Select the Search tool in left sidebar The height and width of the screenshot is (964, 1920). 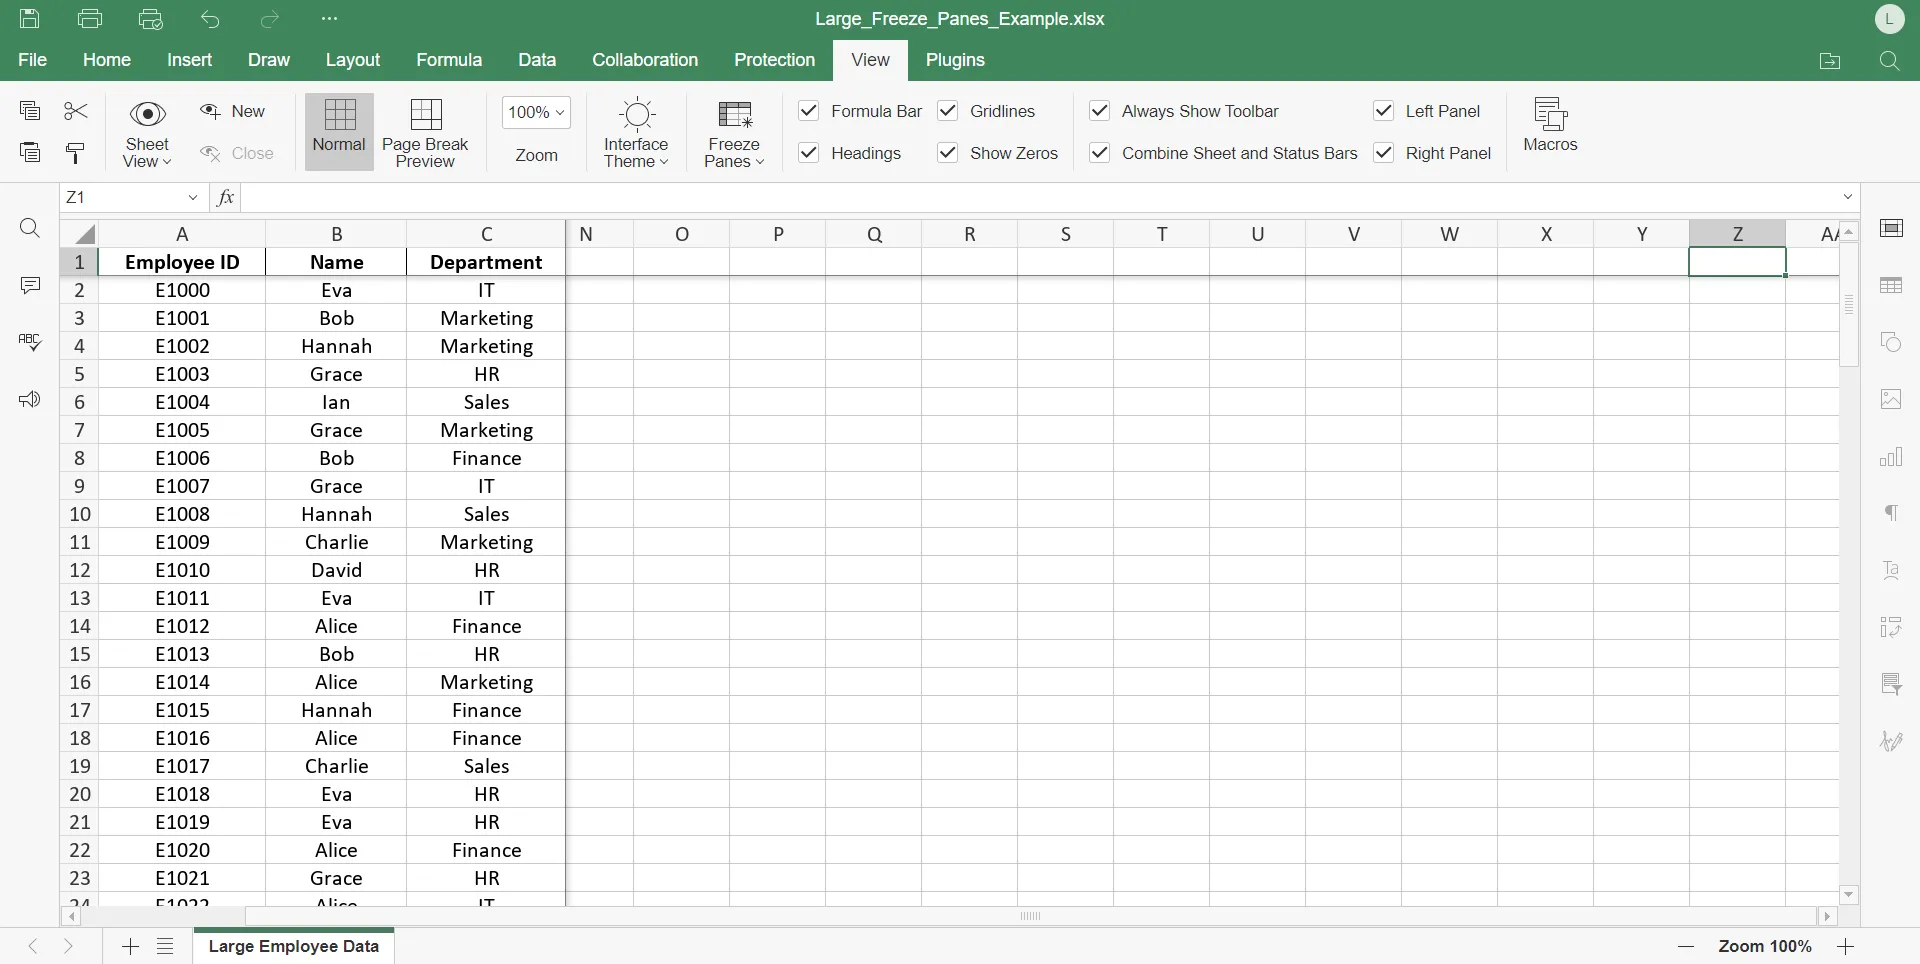[30, 229]
